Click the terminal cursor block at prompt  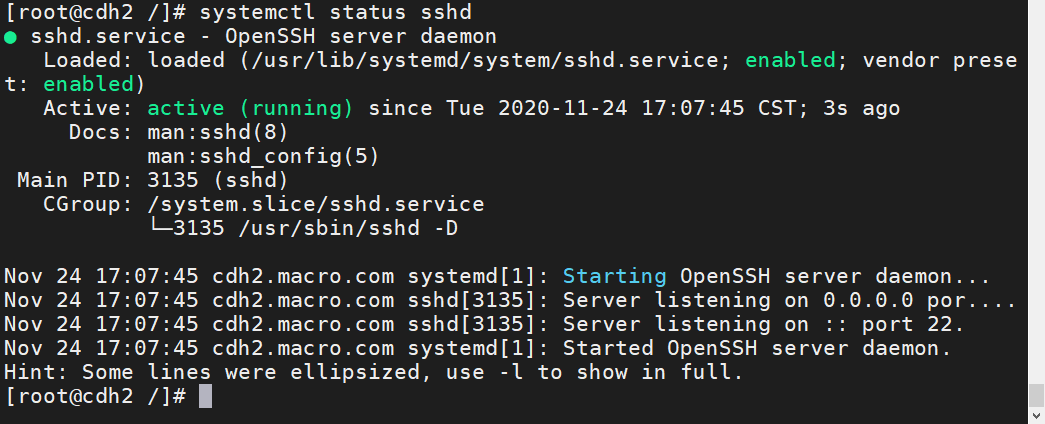point(205,396)
